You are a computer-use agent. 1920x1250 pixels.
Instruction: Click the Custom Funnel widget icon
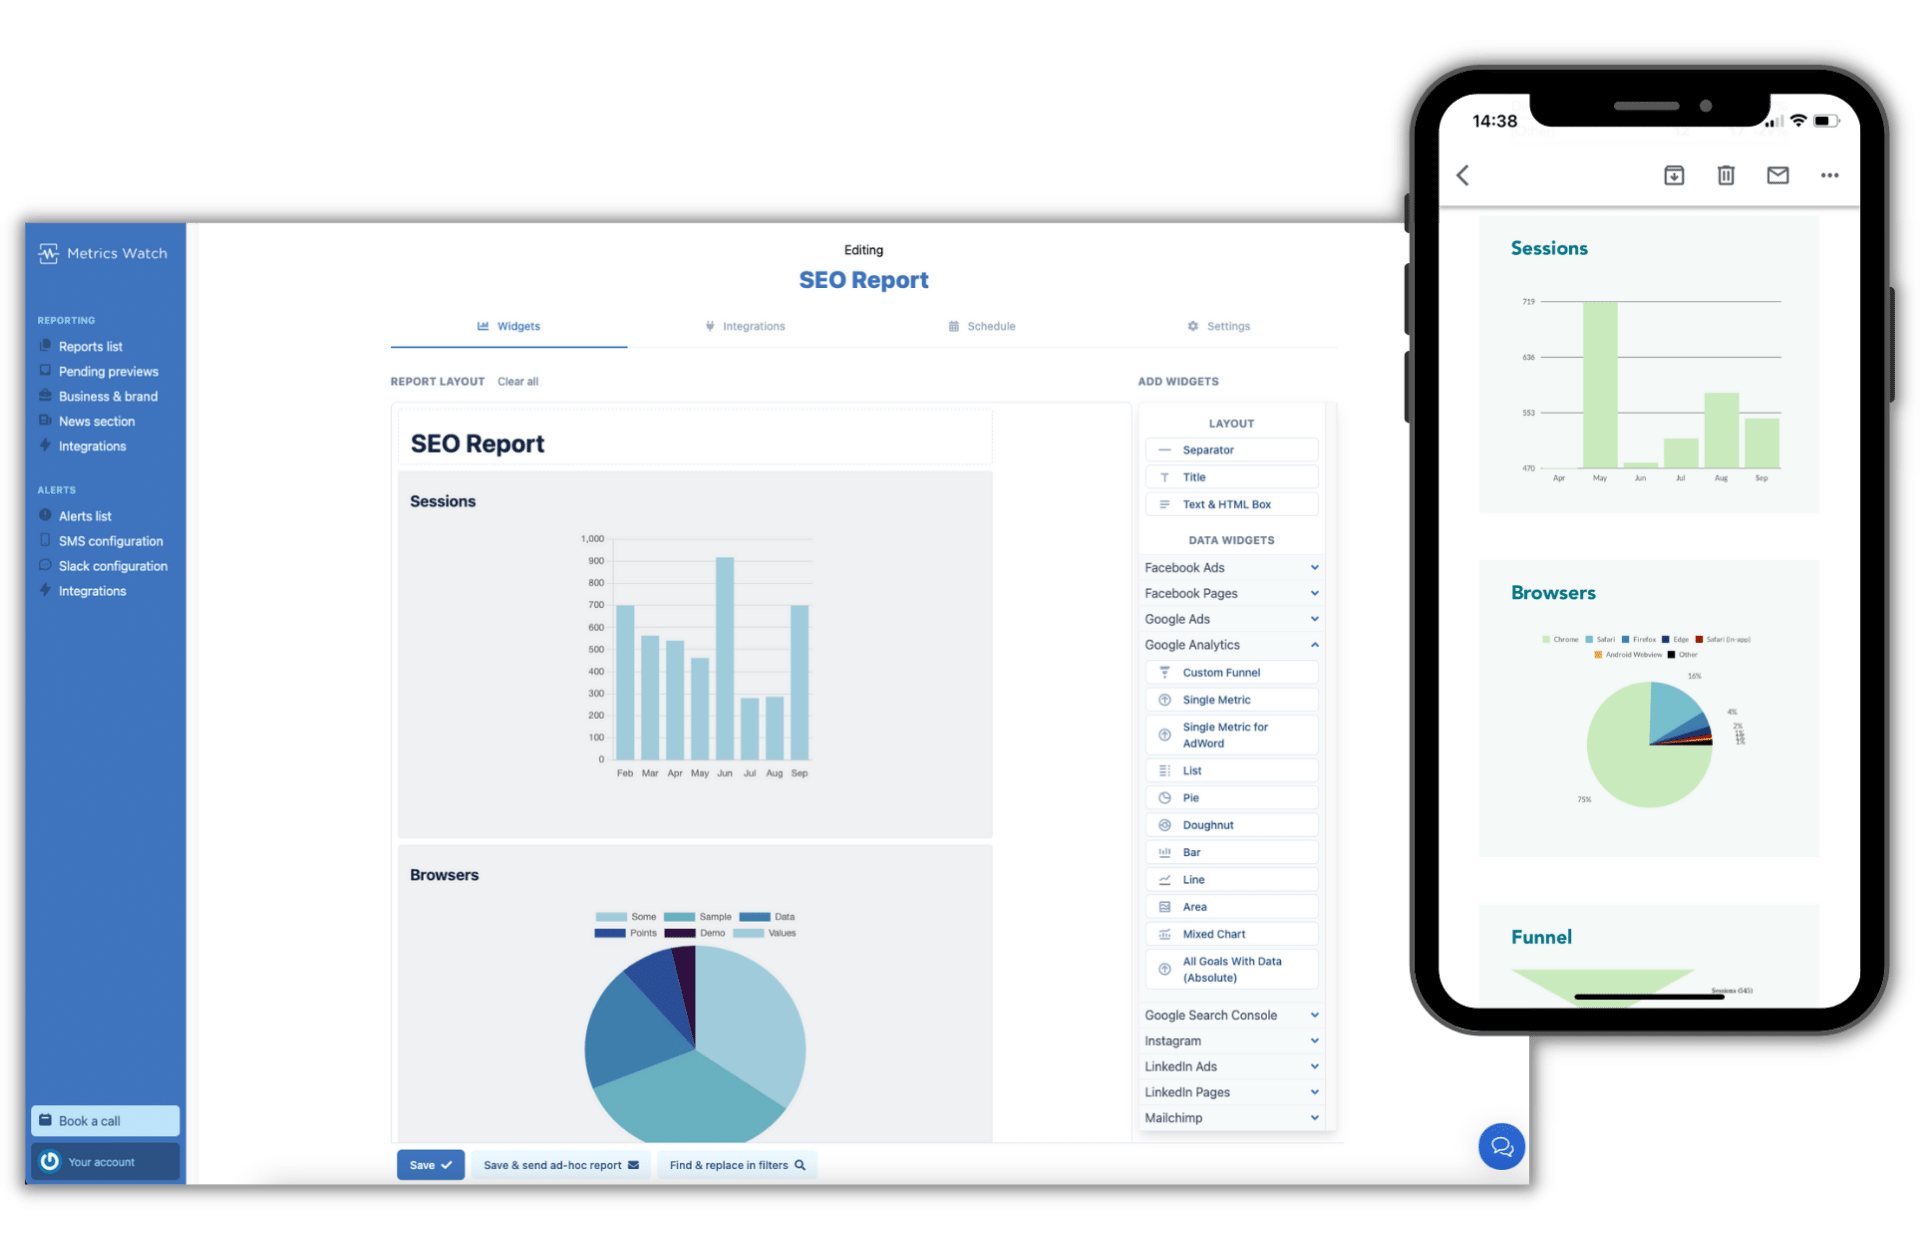pos(1167,672)
